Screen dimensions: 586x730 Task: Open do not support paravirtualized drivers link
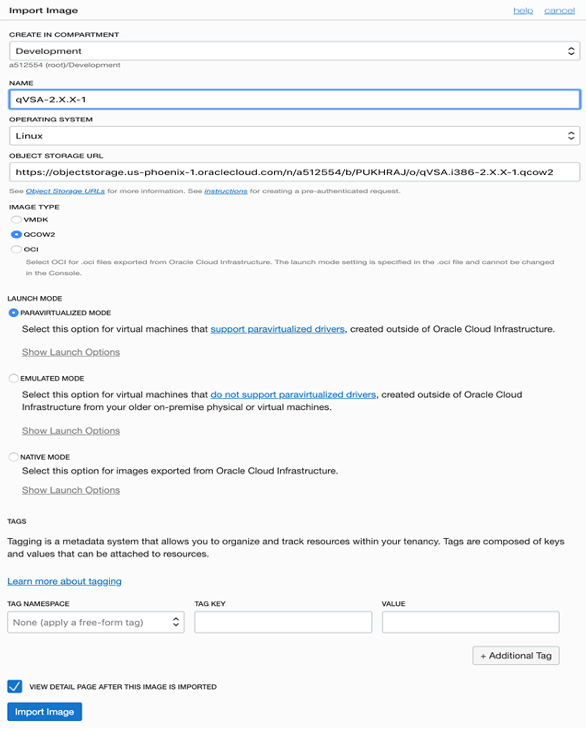coord(293,395)
